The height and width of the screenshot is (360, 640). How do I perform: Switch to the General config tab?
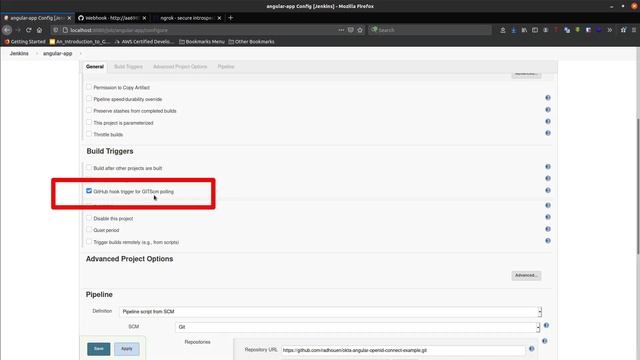click(x=95, y=67)
